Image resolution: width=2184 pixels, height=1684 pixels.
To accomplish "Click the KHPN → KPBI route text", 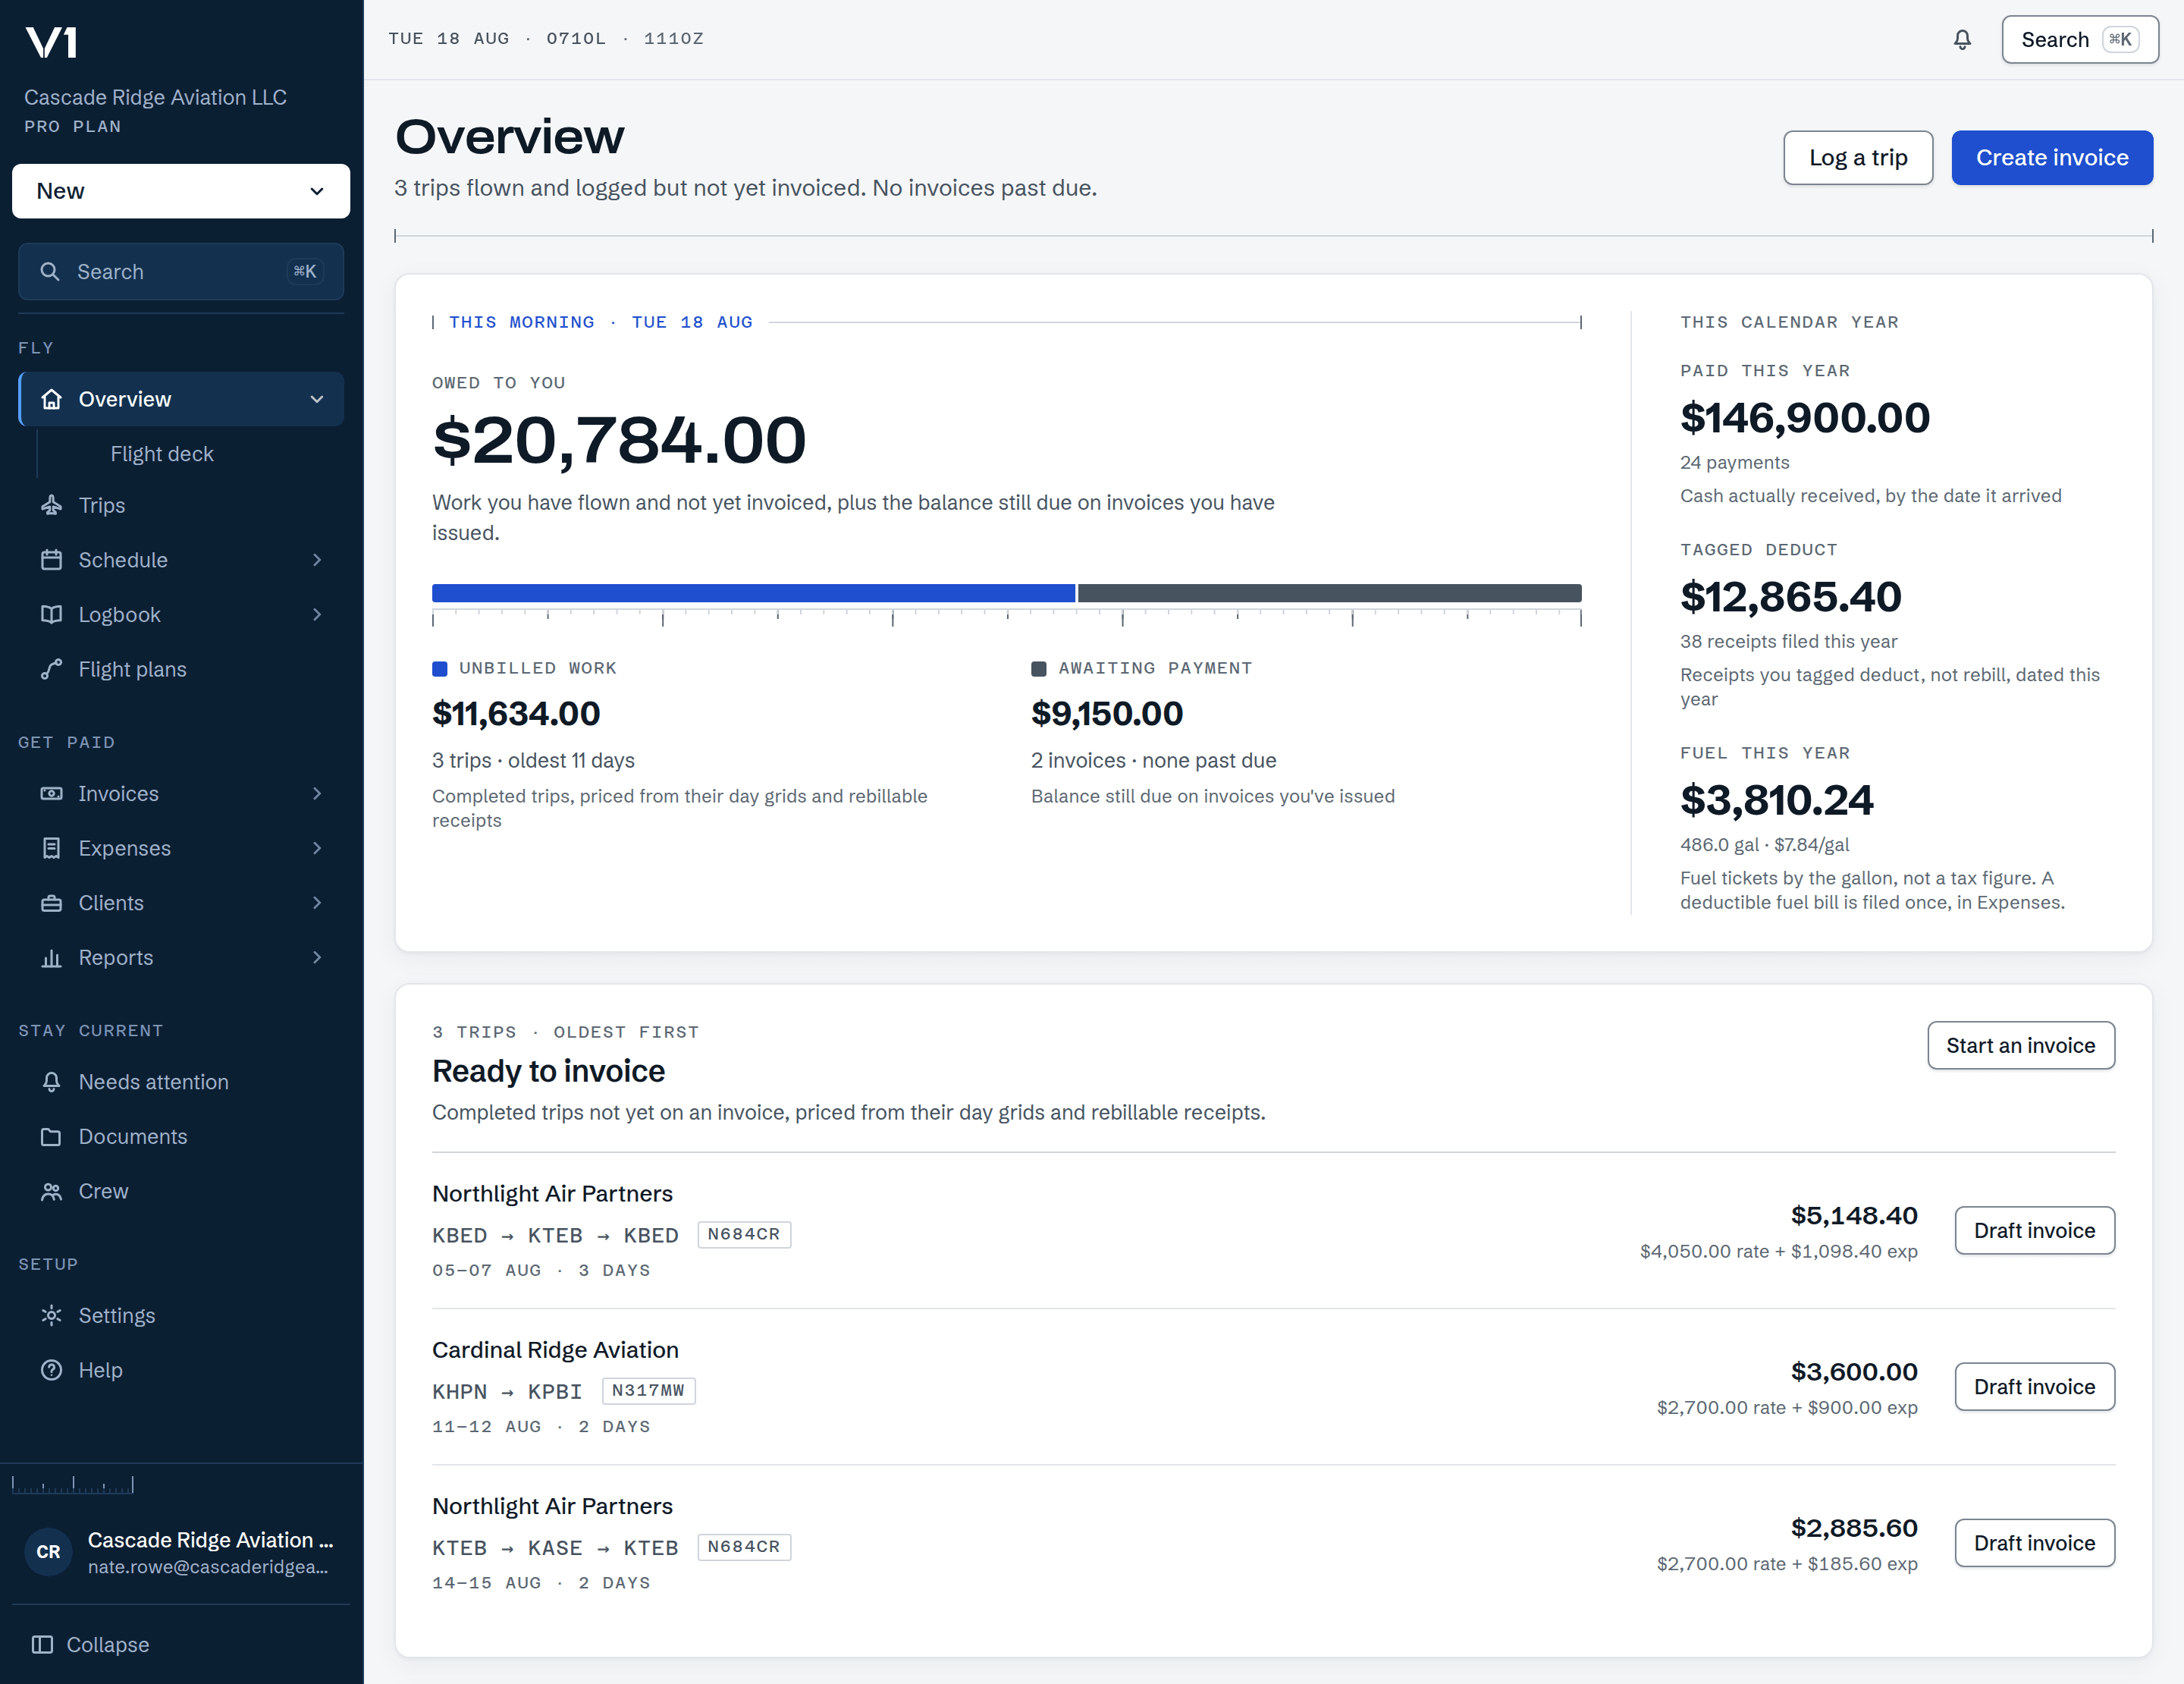I will [507, 1391].
